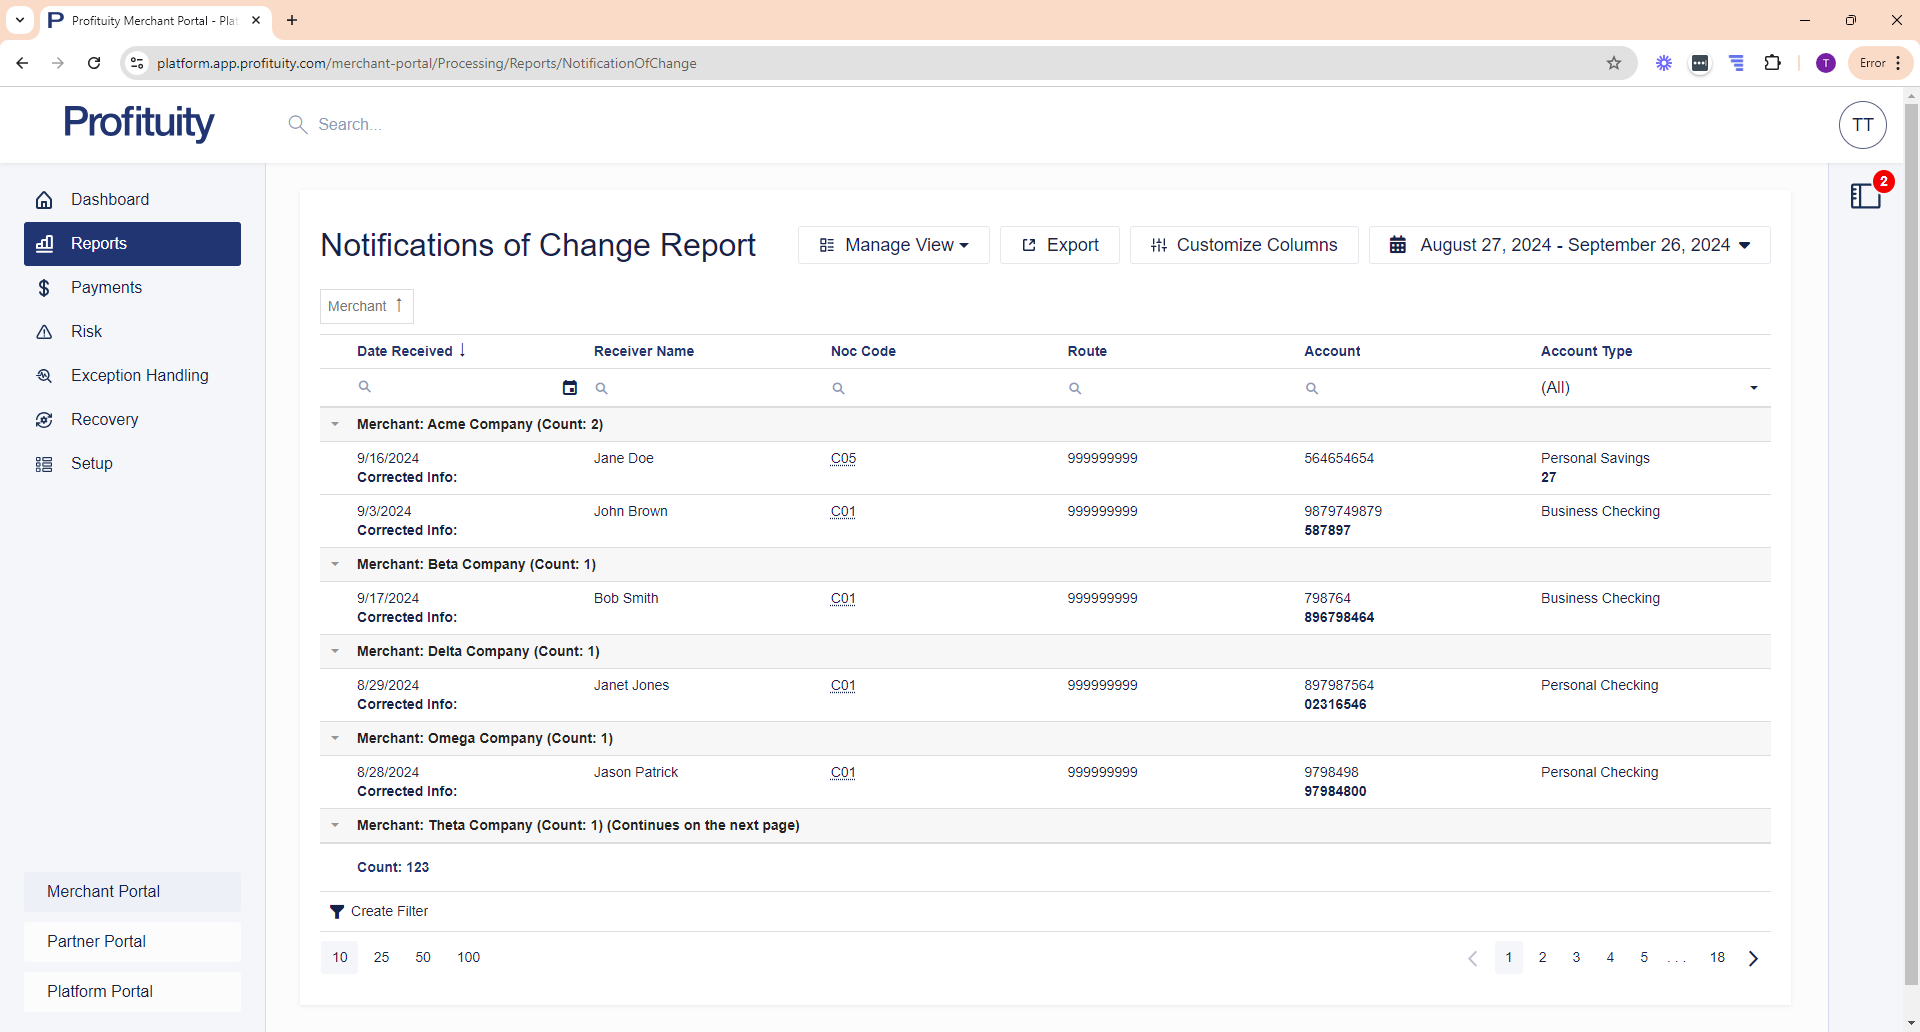This screenshot has width=1920, height=1032.
Task: Go to next page using right arrow
Action: click(1753, 958)
